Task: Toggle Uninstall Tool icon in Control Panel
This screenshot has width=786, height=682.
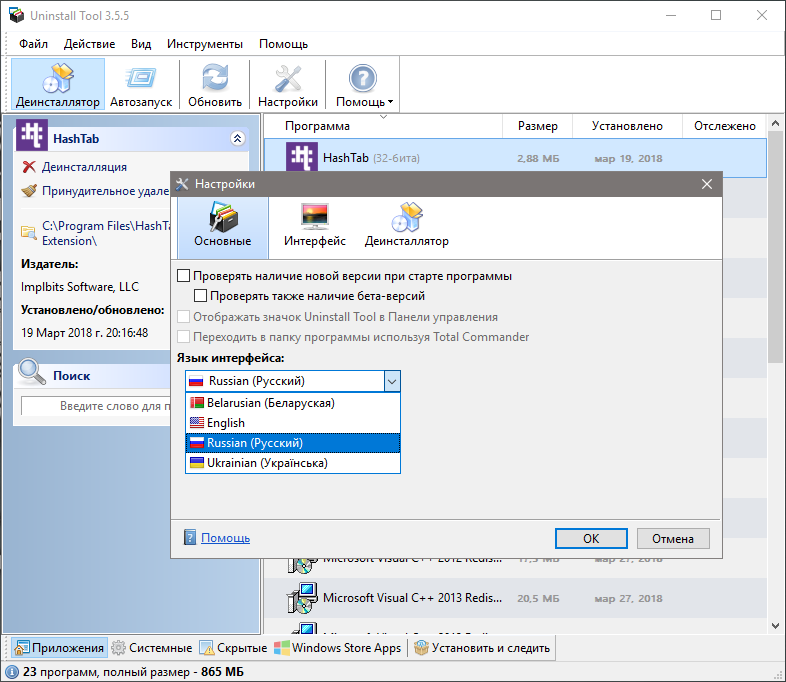Action: pos(184,317)
